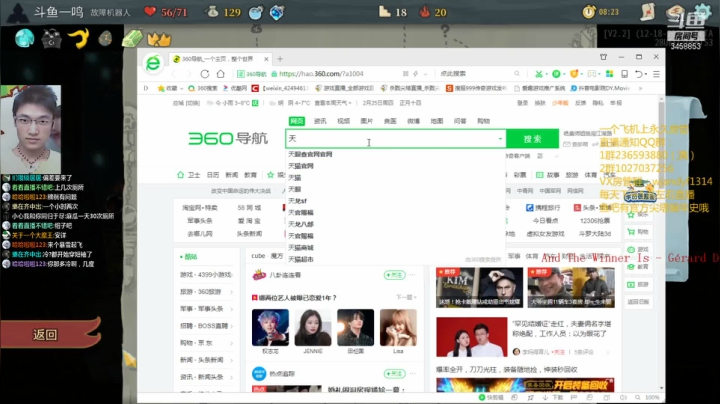This screenshot has height=404, width=720.
Task: Click the download icon in the status bar
Action: (x=546, y=398)
